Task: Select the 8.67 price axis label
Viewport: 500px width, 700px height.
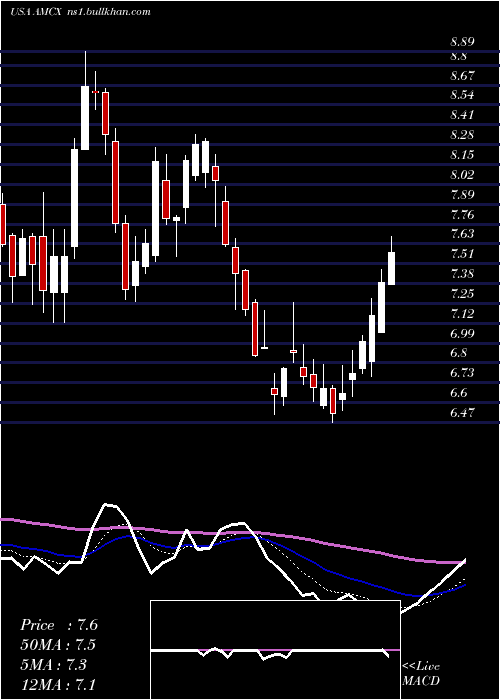Action: point(462,75)
